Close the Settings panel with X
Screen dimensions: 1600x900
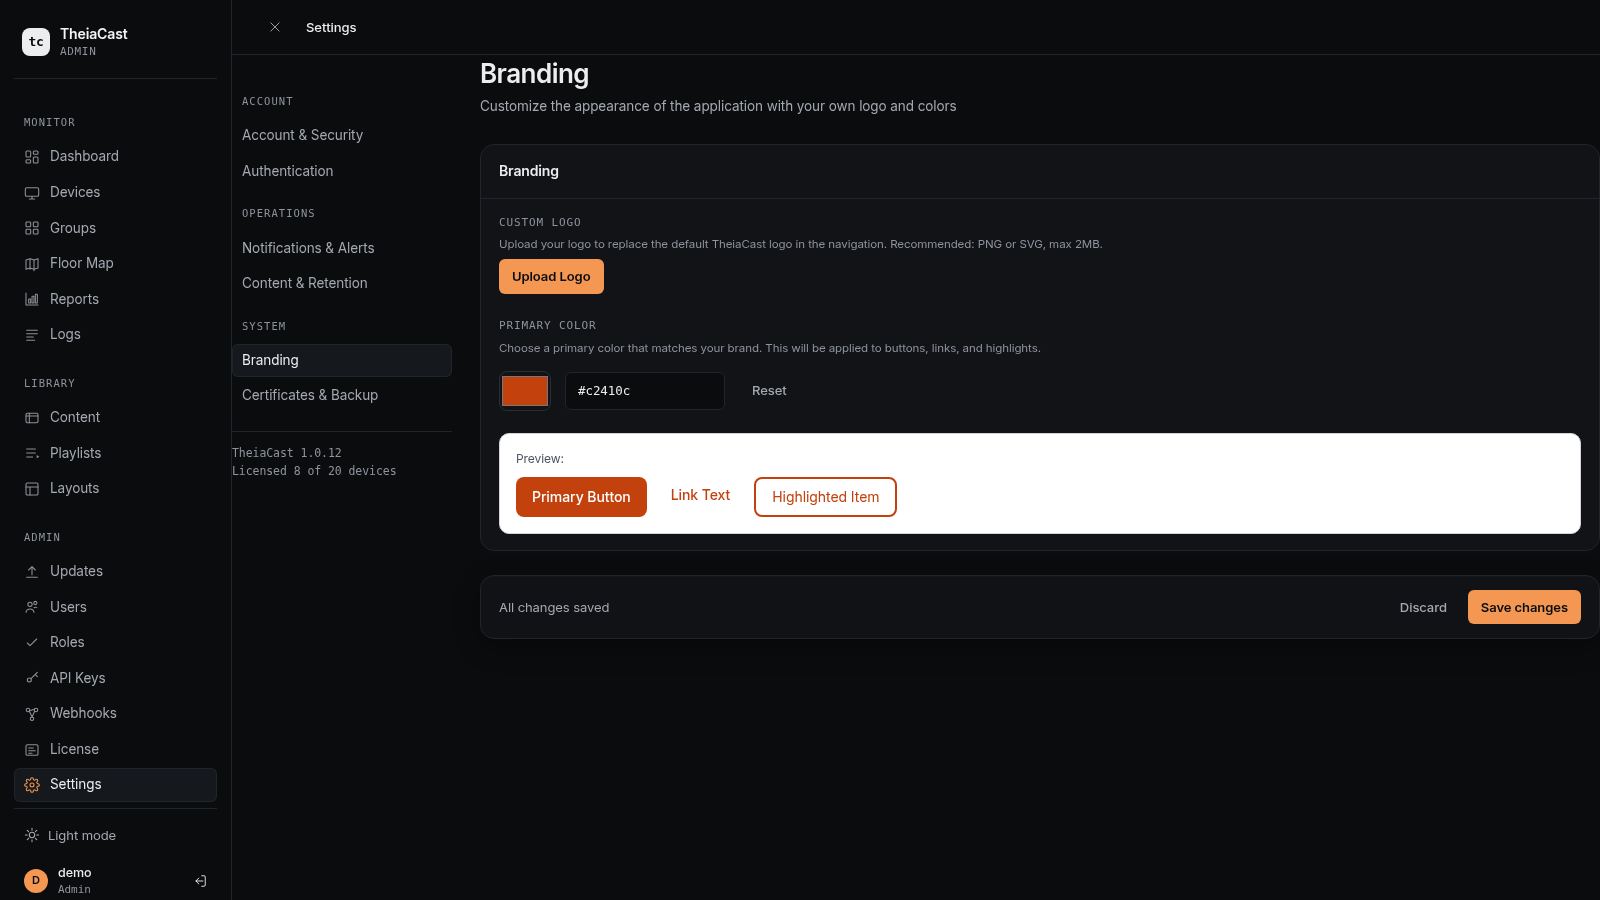pyautogui.click(x=275, y=27)
